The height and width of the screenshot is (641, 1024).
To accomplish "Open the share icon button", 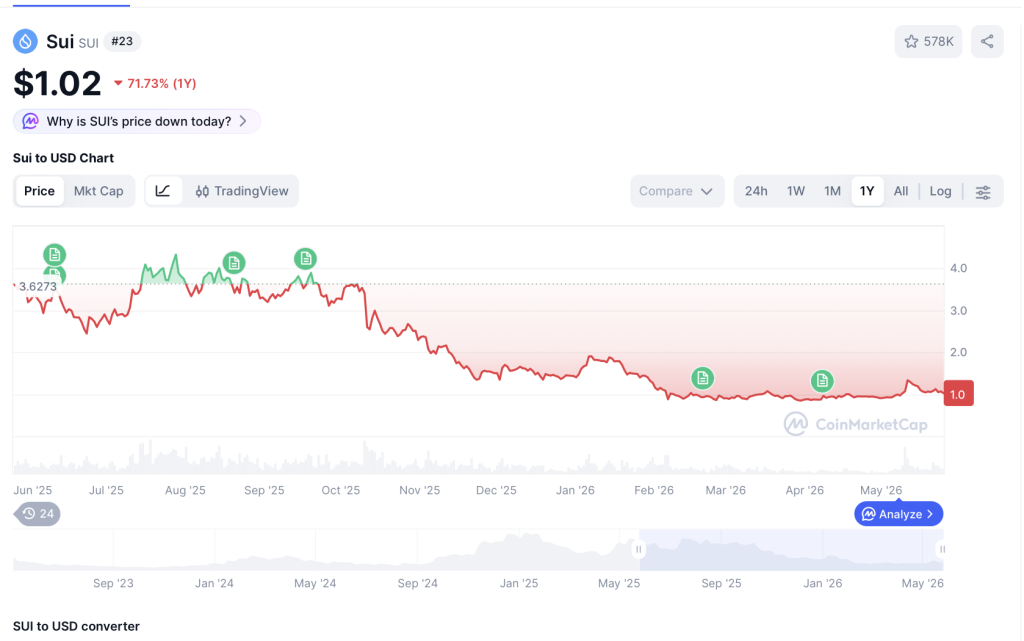I will 987,42.
